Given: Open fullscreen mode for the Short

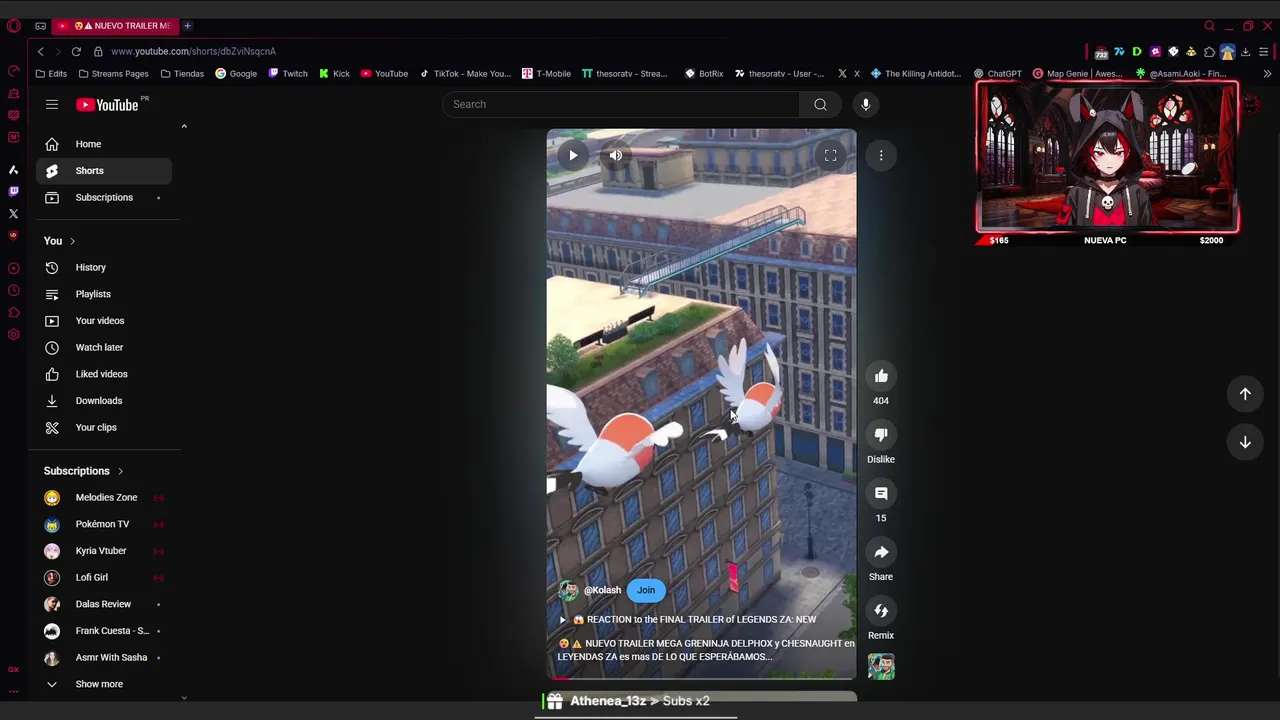Looking at the screenshot, I should [830, 155].
